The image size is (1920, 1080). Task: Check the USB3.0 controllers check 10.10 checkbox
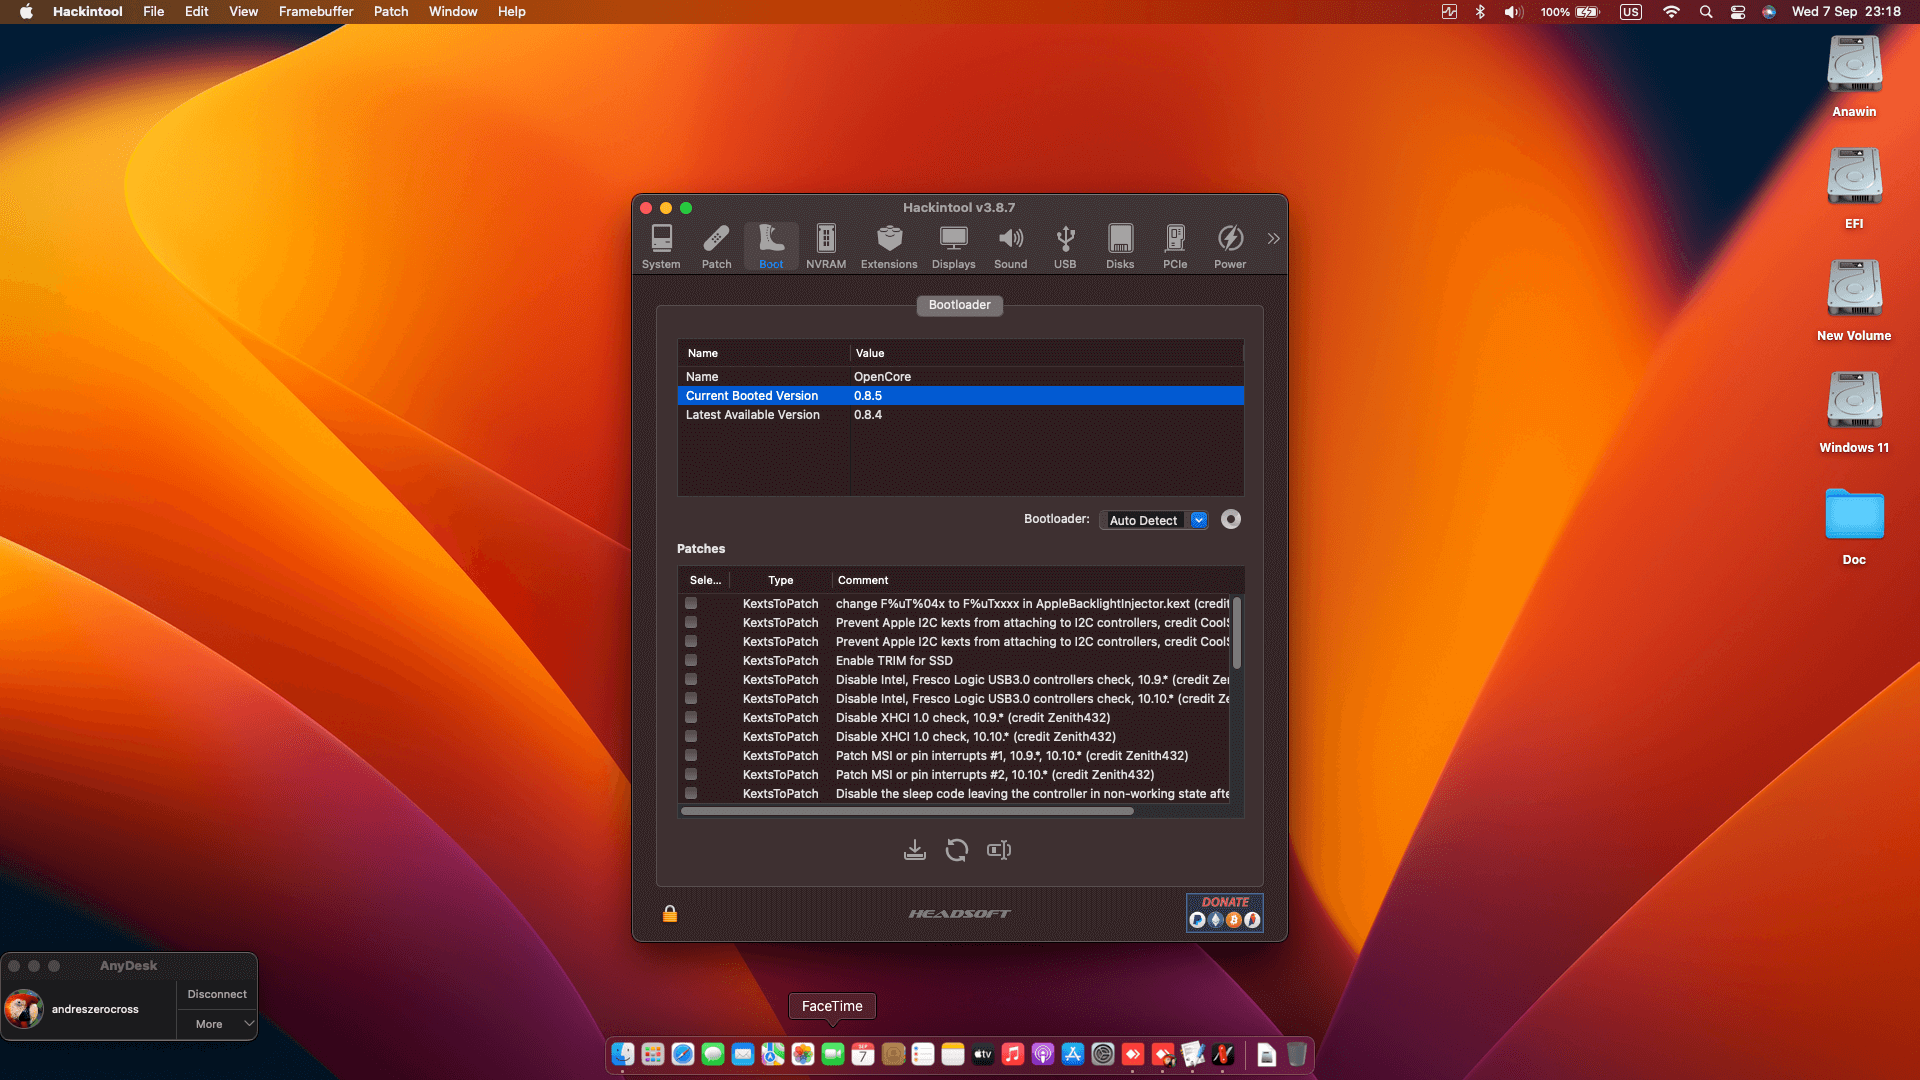coord(691,698)
